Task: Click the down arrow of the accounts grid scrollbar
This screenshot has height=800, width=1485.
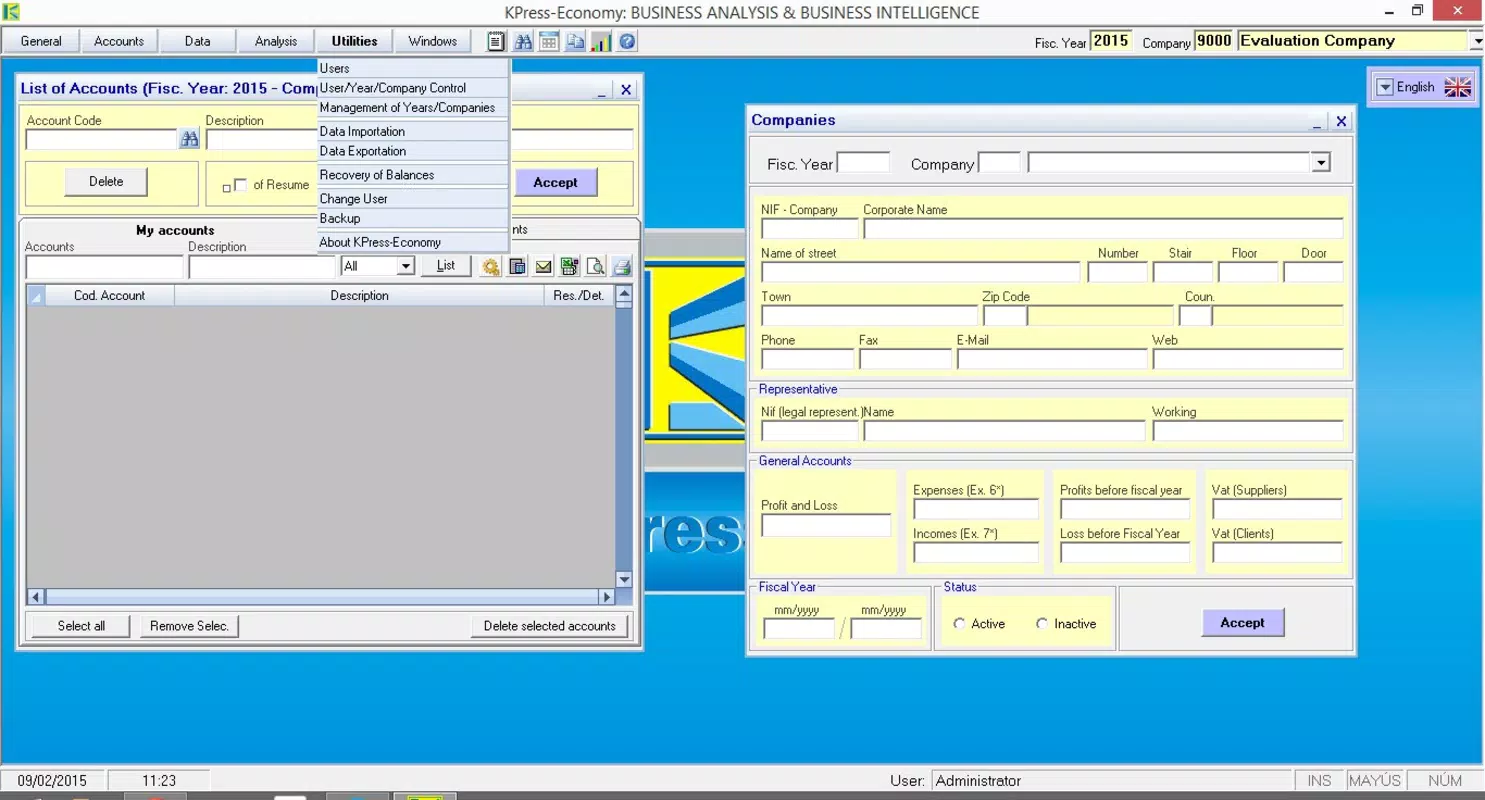Action: point(624,579)
